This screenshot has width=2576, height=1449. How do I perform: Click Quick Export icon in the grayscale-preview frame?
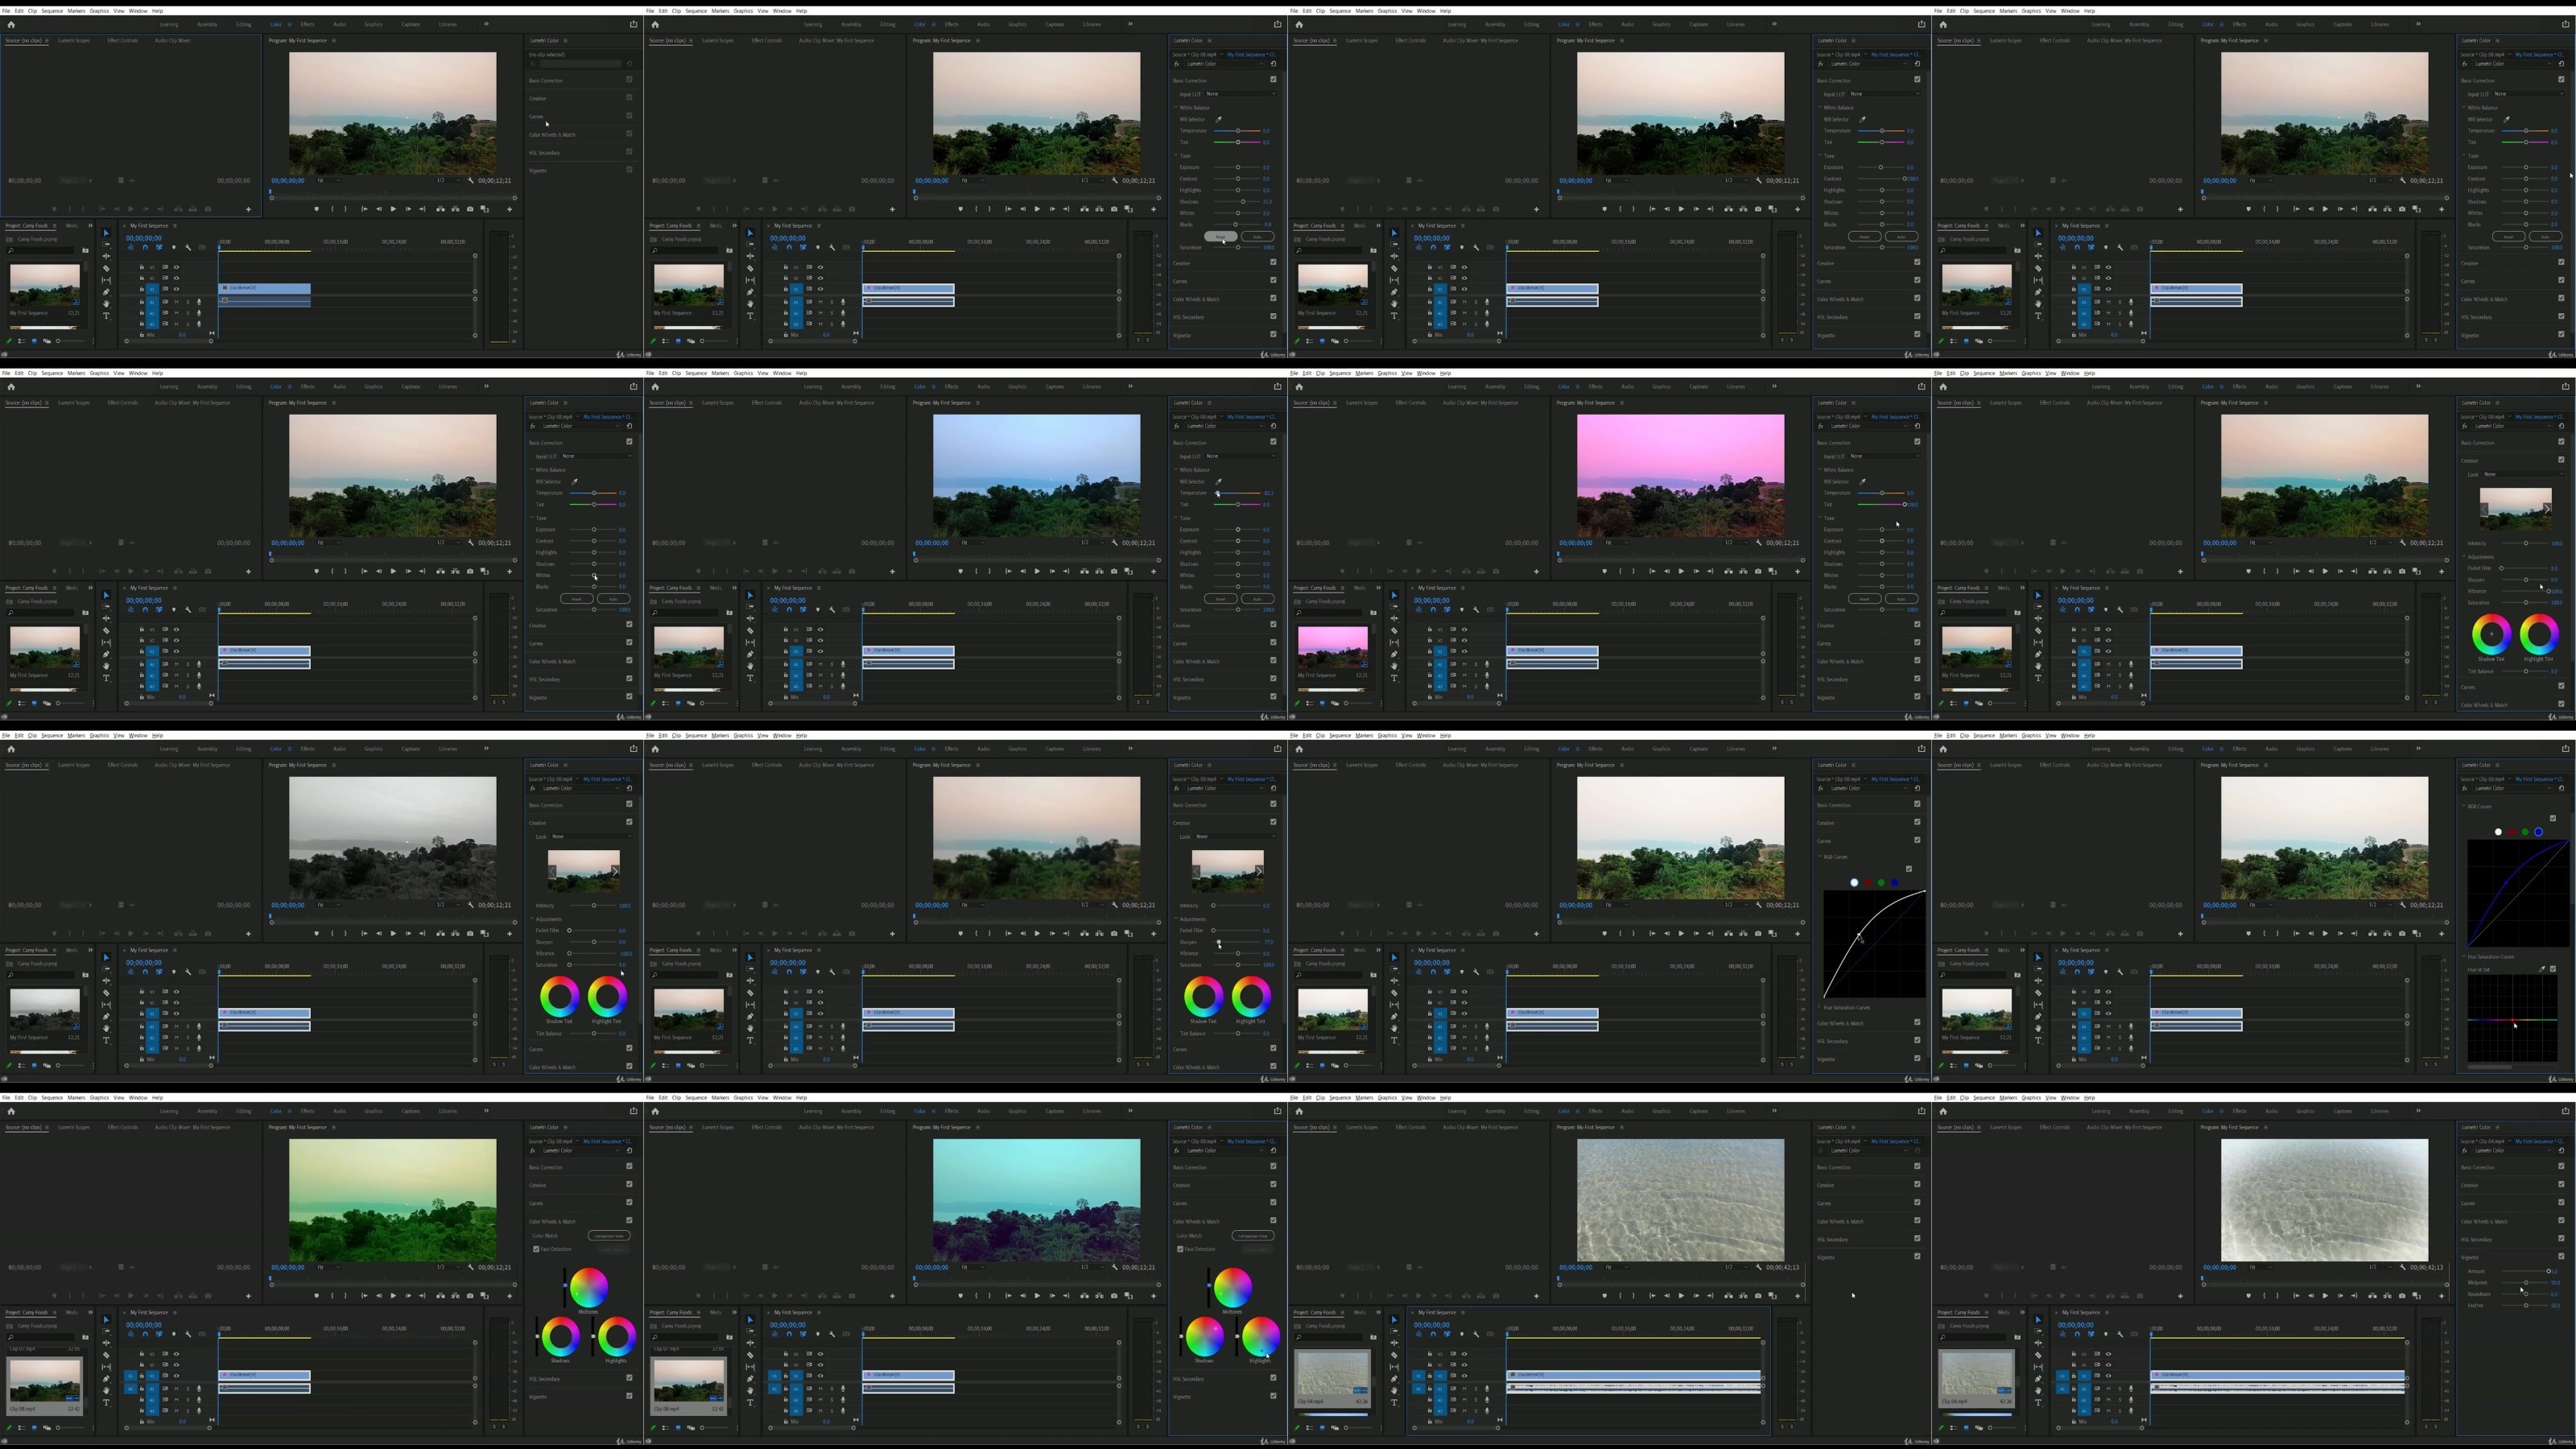(633, 749)
